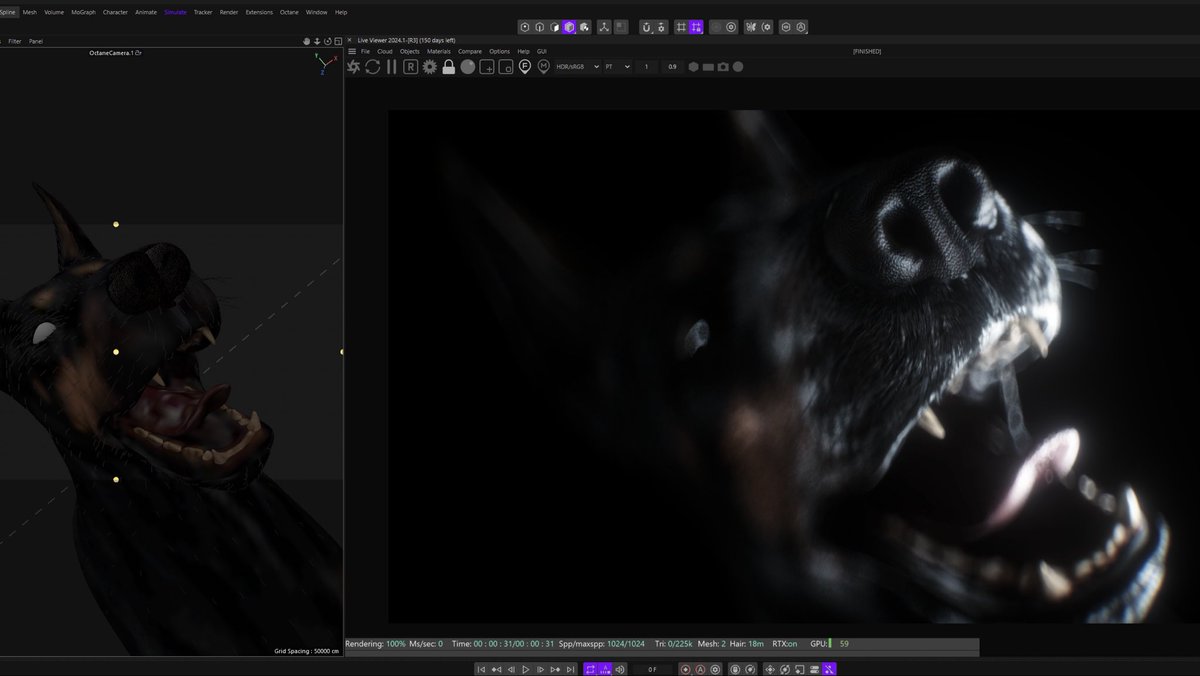Viewport: 1200px width, 676px height.
Task: Open the Panel menu in viewport
Action: click(x=36, y=41)
